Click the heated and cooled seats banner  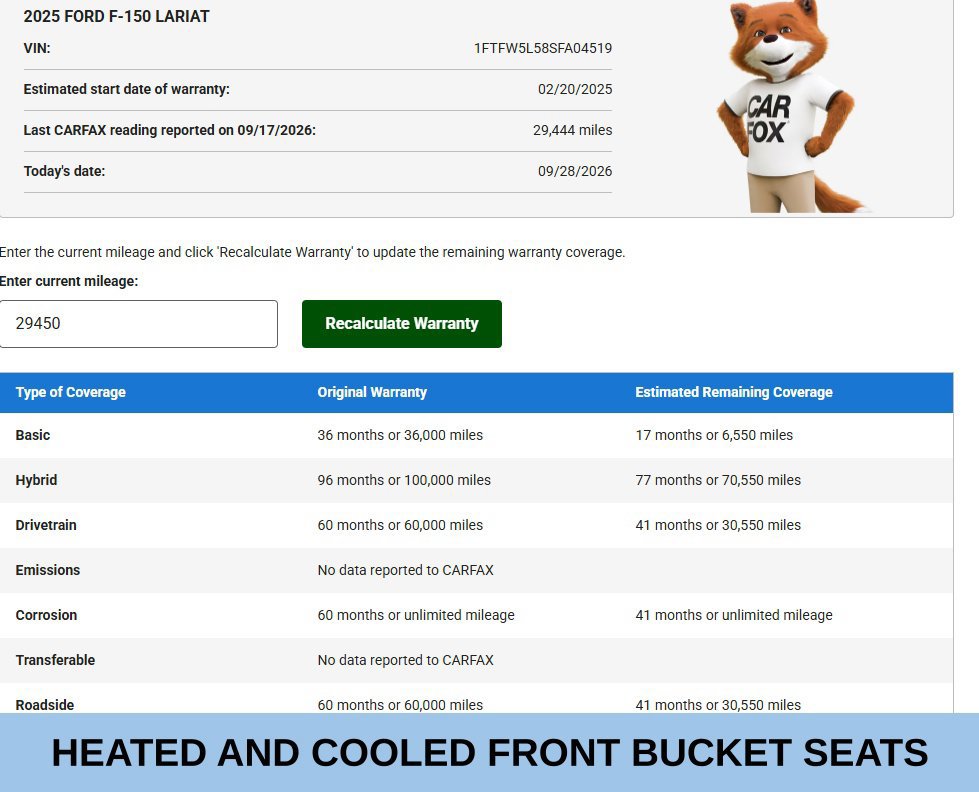(490, 753)
